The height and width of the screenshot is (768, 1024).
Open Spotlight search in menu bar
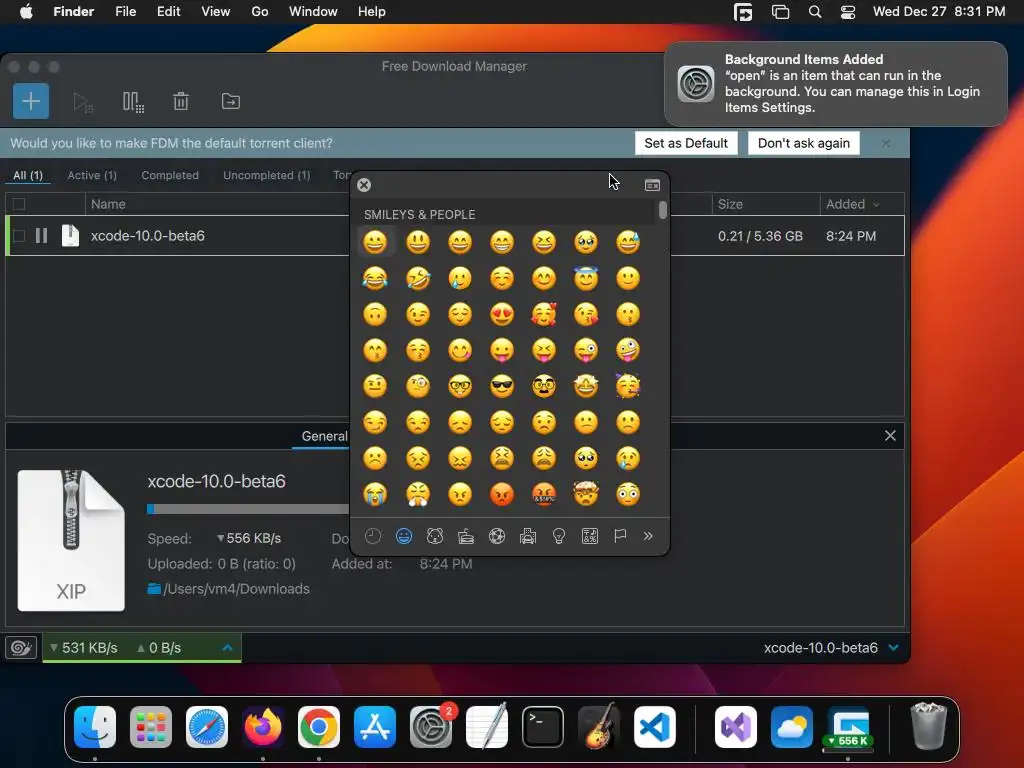click(x=814, y=12)
